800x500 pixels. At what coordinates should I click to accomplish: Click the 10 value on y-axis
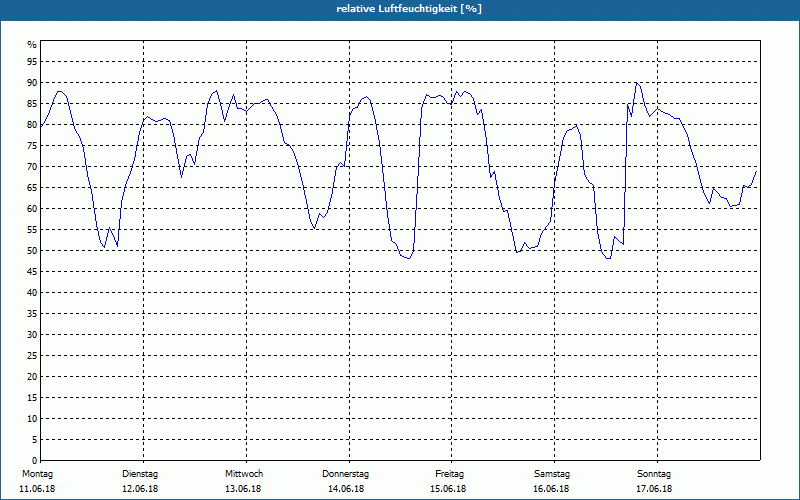(x=32, y=418)
